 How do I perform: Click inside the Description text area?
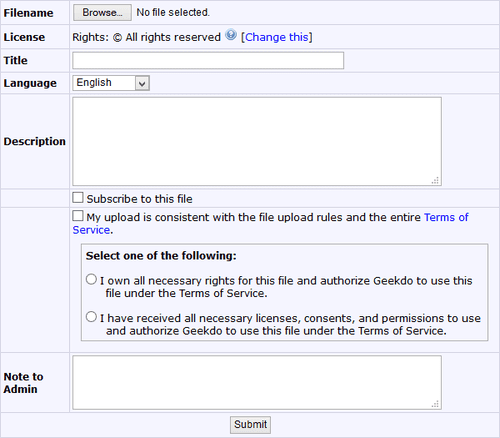click(257, 141)
